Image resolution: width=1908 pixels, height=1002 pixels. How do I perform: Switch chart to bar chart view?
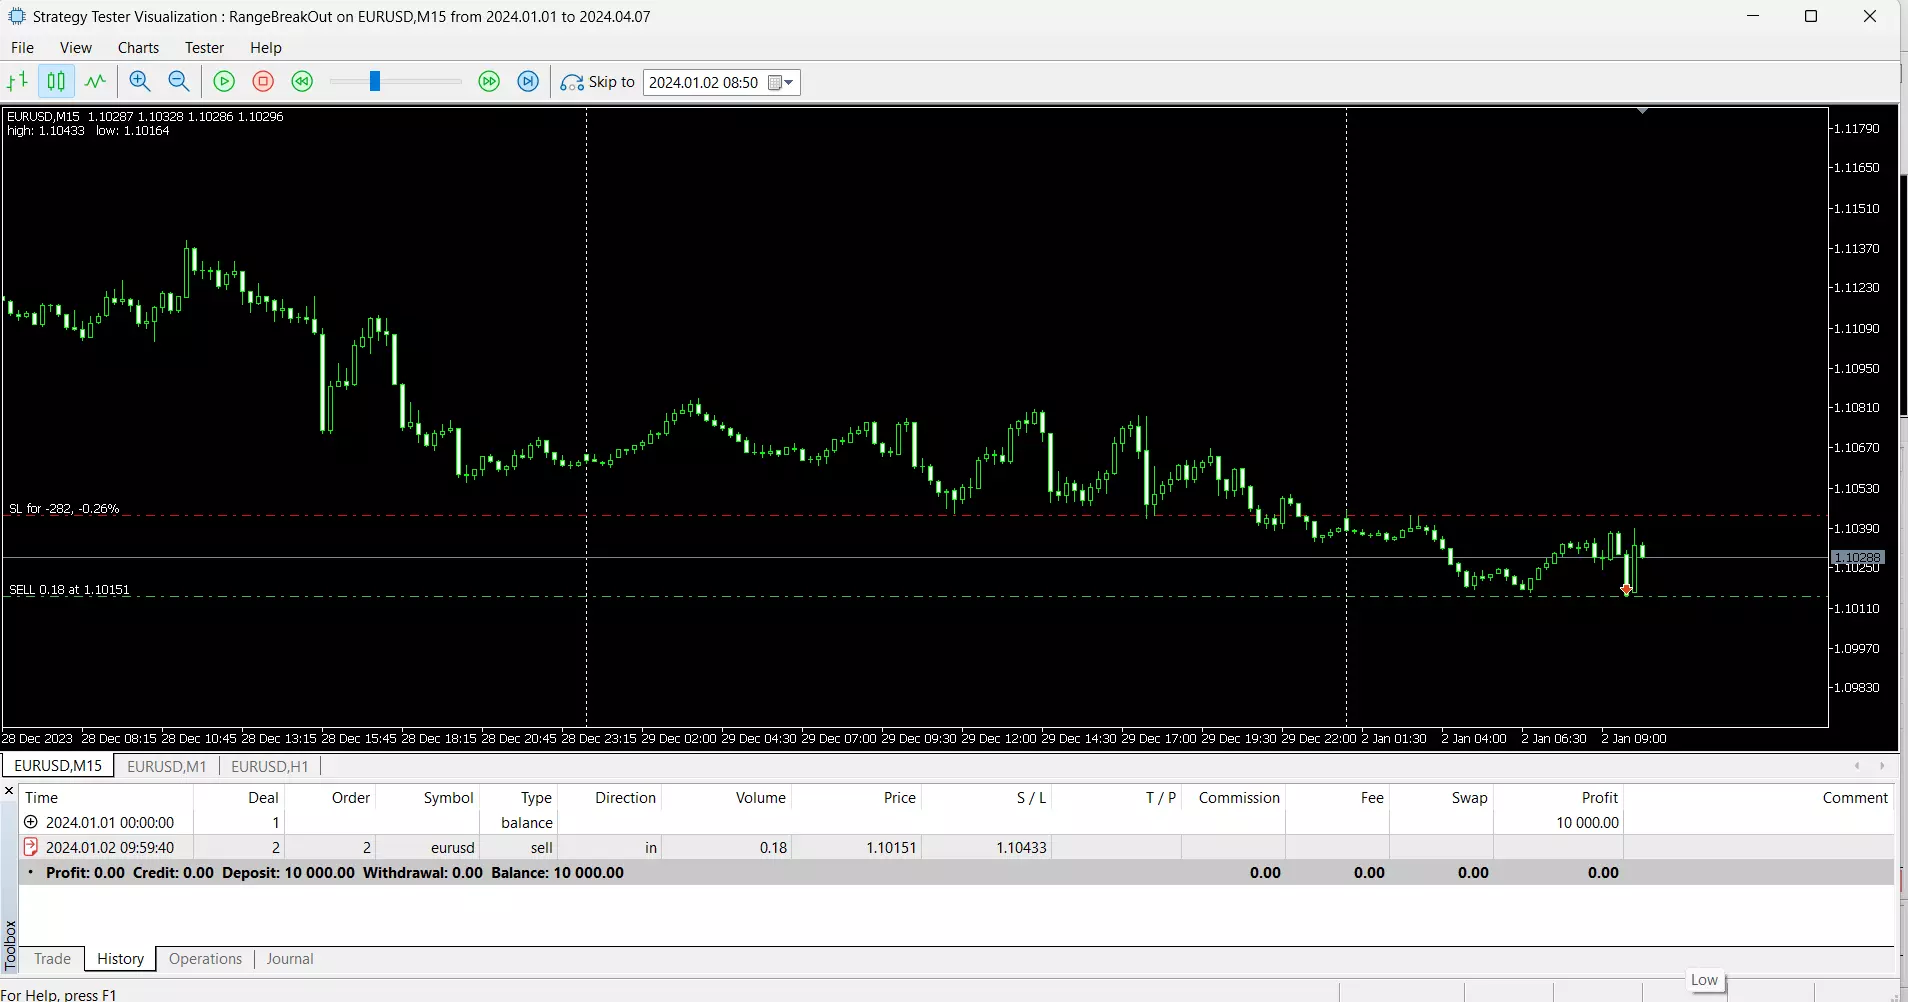(x=18, y=82)
